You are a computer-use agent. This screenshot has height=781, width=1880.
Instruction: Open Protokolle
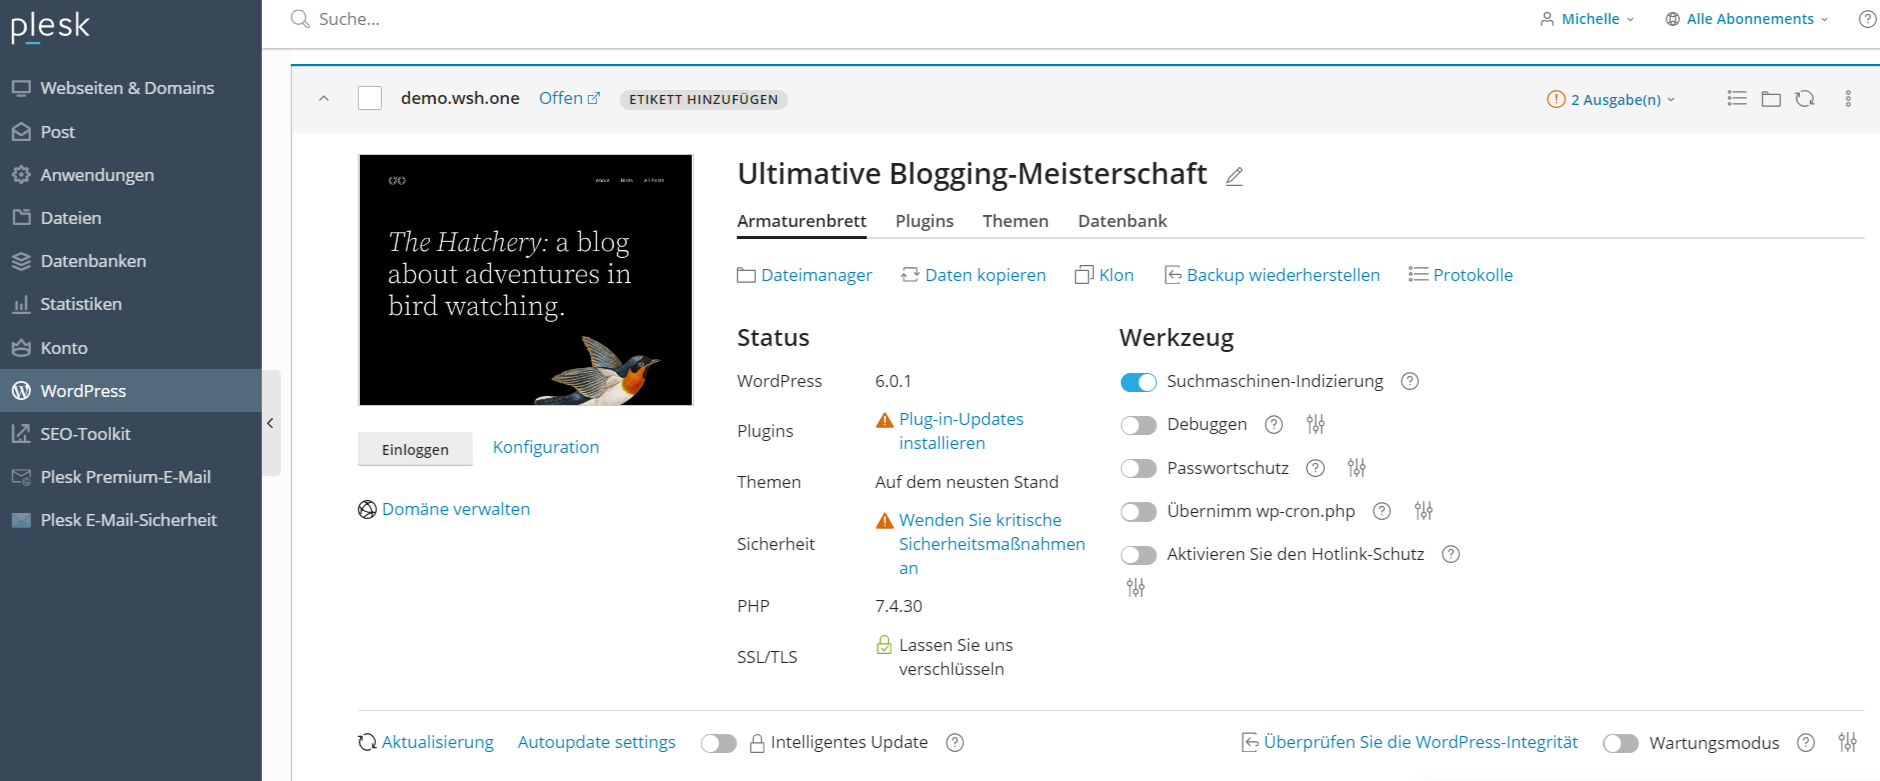pos(1461,275)
